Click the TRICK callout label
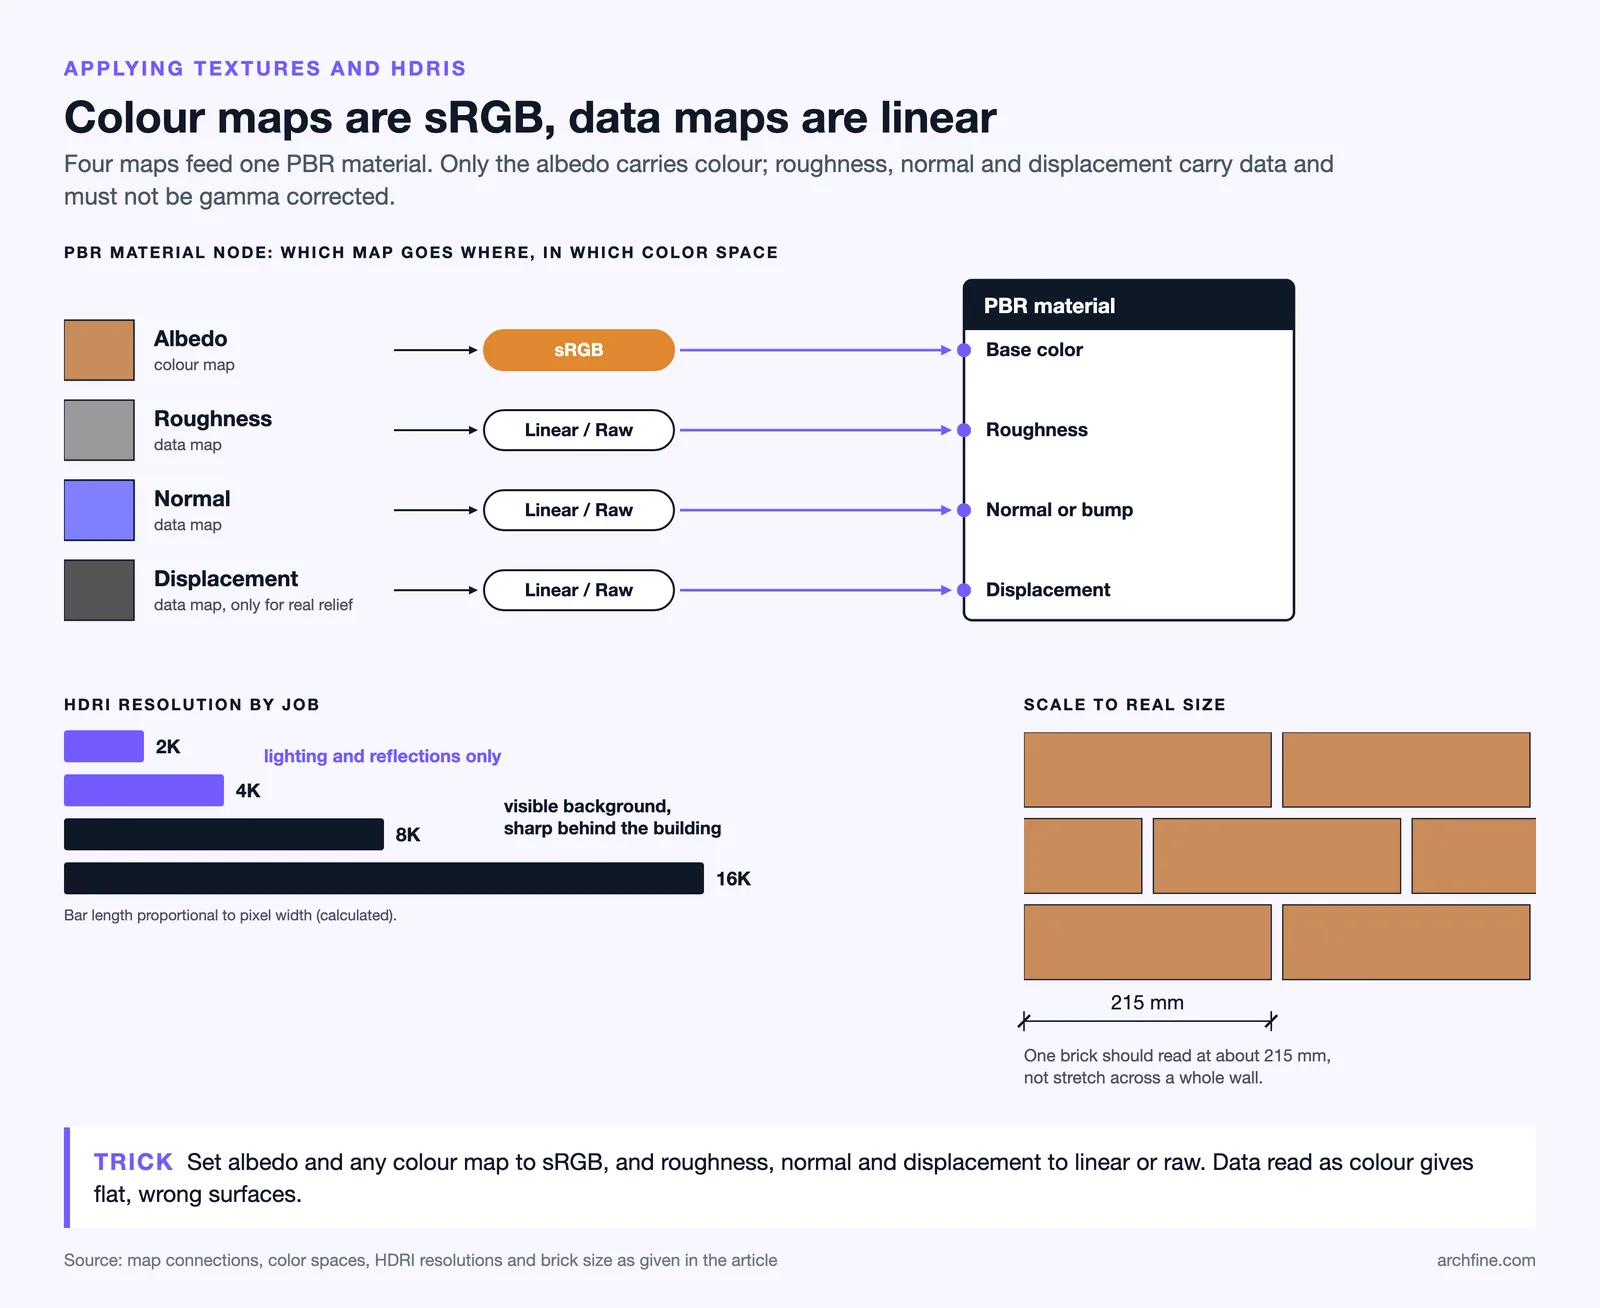The height and width of the screenshot is (1308, 1600). (133, 1162)
